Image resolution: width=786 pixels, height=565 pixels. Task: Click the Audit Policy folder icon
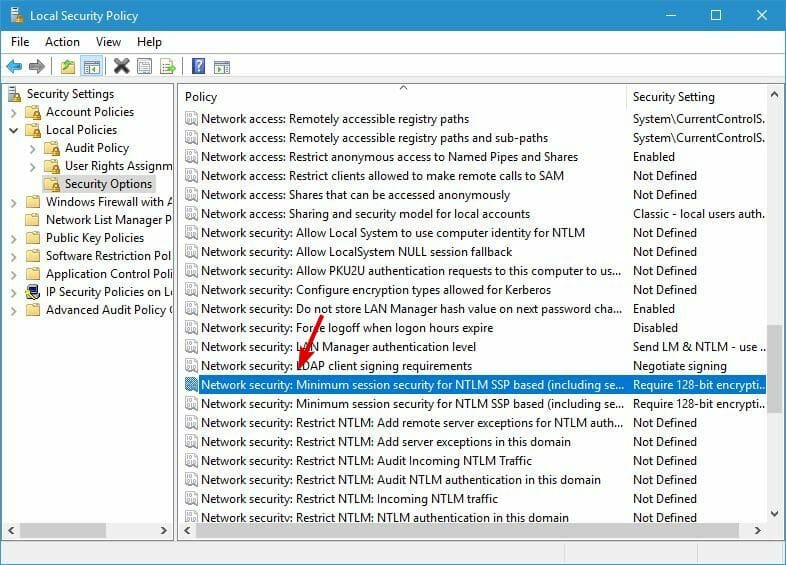[52, 148]
